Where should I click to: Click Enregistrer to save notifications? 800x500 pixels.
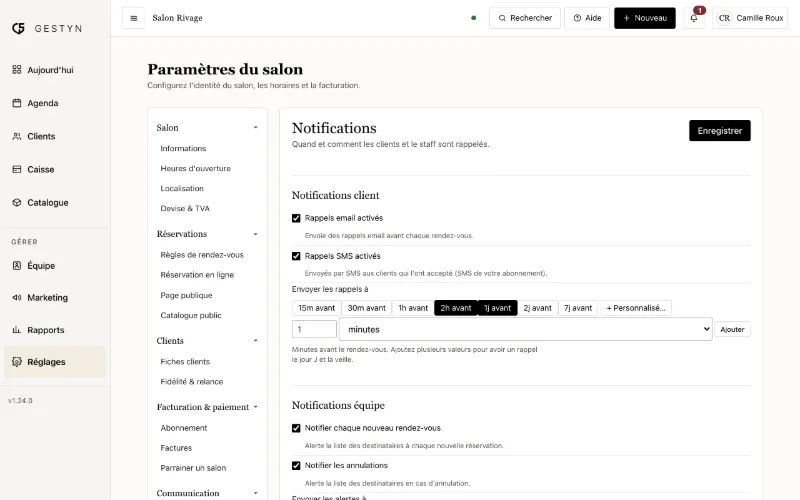click(719, 131)
